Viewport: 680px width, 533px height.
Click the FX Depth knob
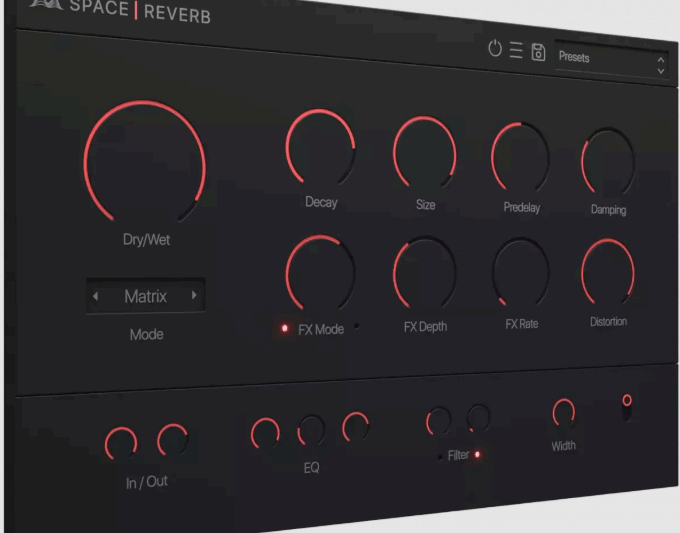click(x=425, y=272)
